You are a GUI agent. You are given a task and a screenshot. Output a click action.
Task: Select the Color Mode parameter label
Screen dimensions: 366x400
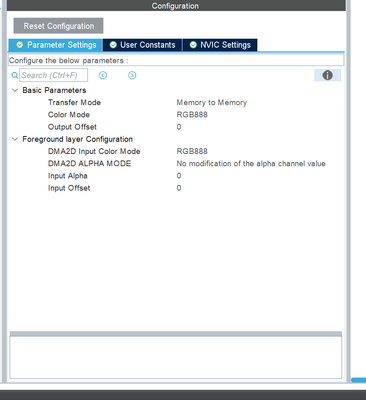pos(69,115)
